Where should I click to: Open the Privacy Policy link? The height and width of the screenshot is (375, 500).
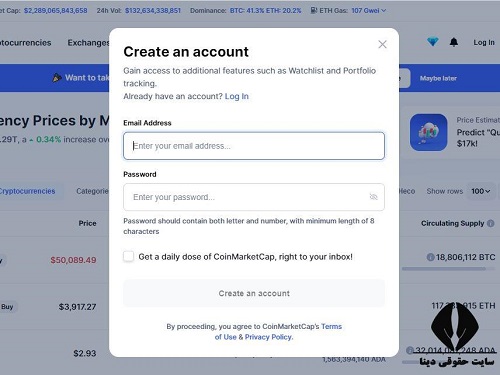[x=269, y=337]
